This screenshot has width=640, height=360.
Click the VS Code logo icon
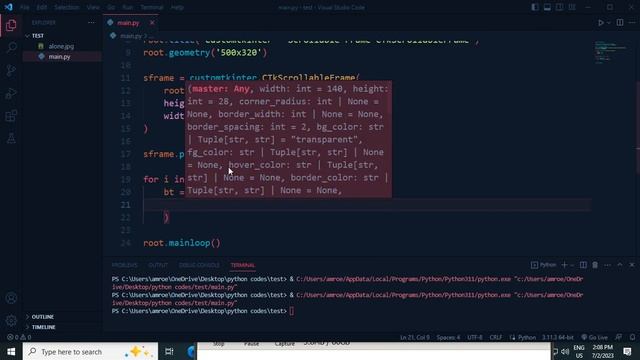[8, 7]
